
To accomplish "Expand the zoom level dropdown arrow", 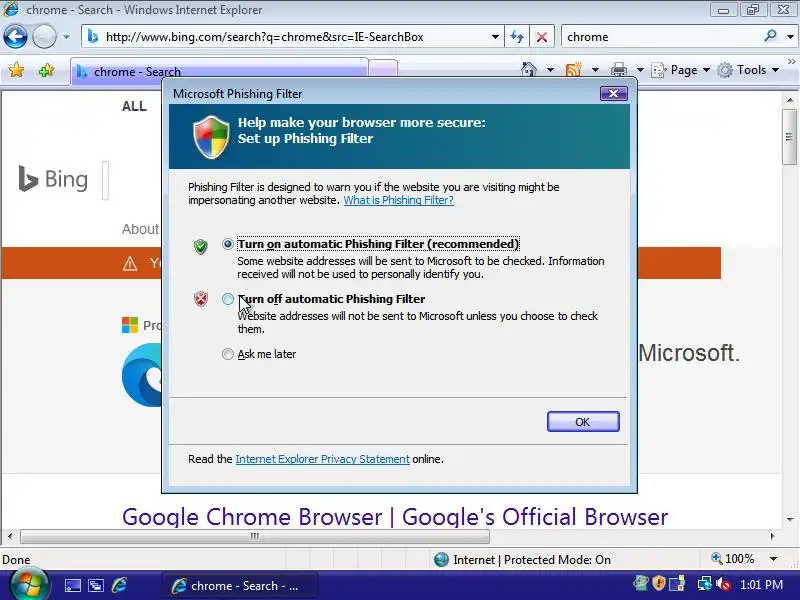I will (x=773, y=559).
